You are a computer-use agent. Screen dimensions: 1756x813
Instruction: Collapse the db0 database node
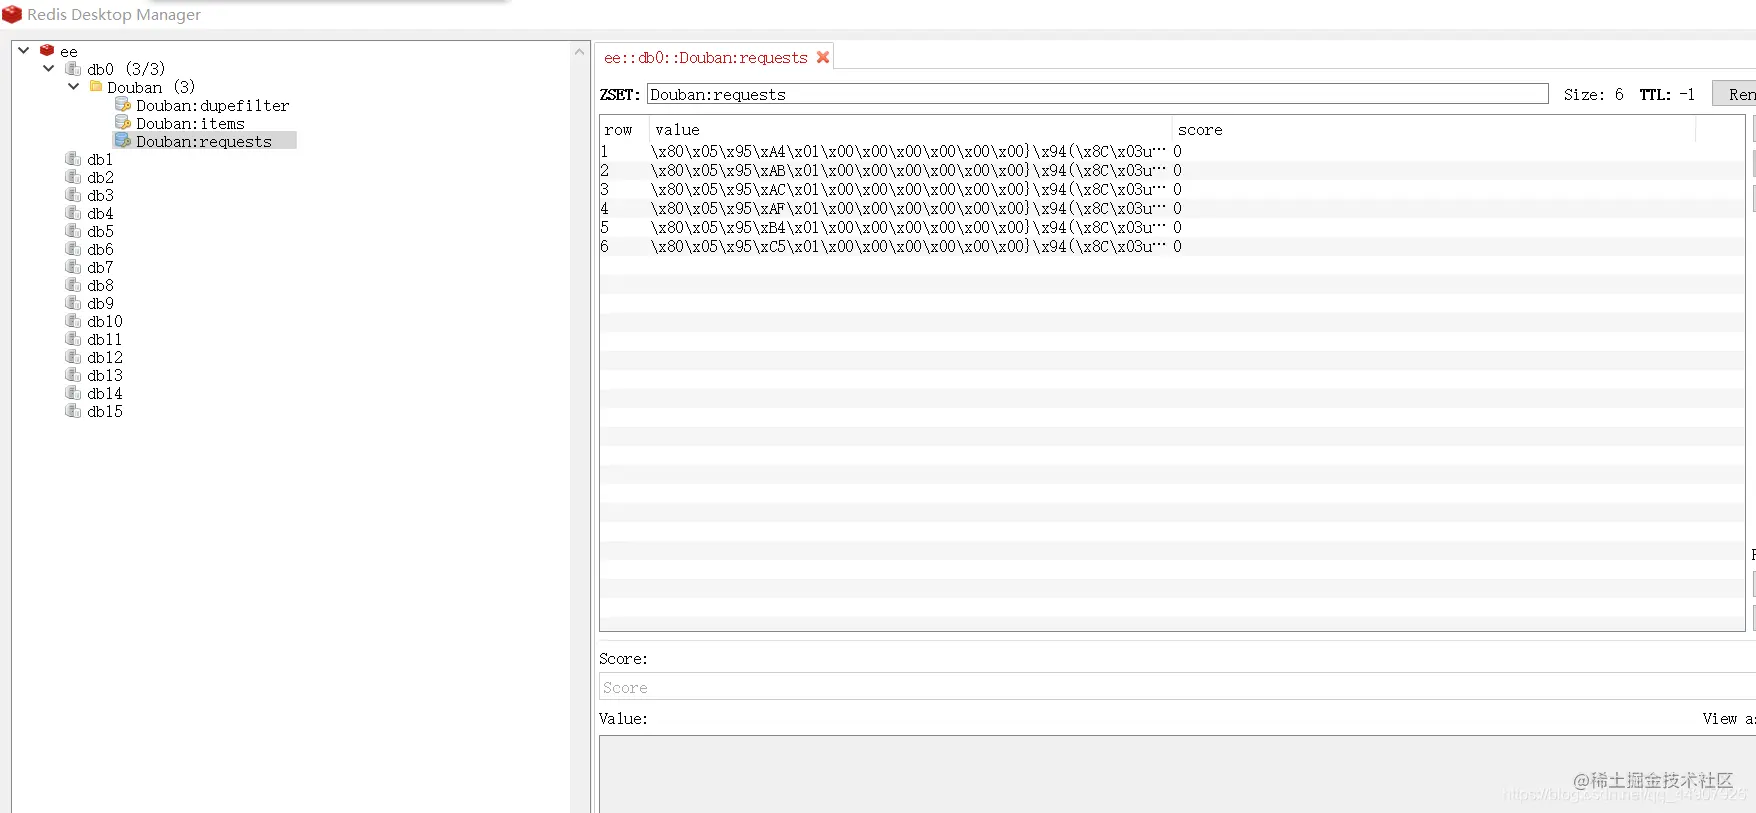click(x=49, y=68)
